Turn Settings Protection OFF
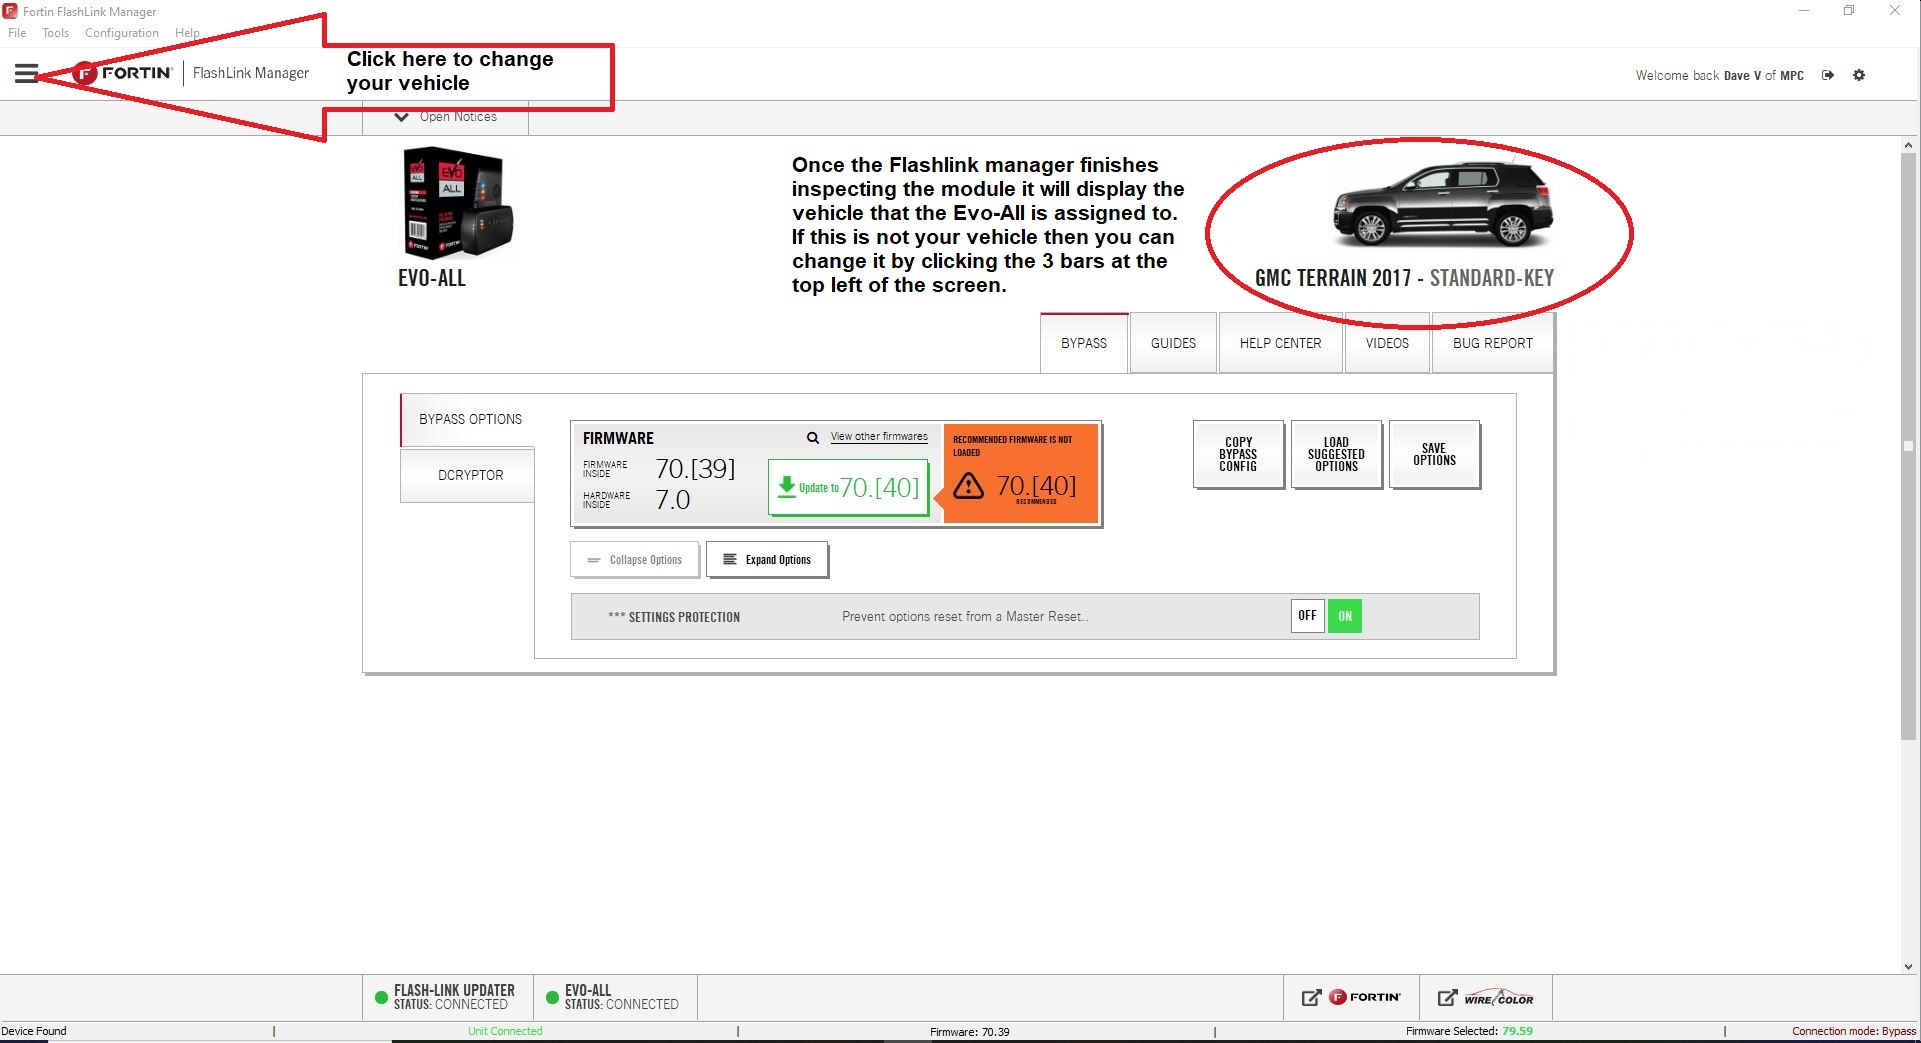Image resolution: width=1921 pixels, height=1043 pixels. point(1307,616)
